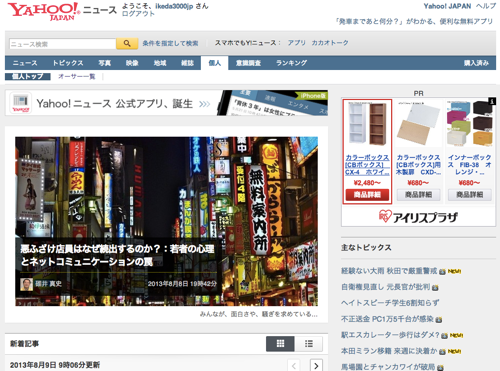Click the article excerpt みんなが、面白さや
The width and height of the screenshot is (500, 371).
(258, 314)
